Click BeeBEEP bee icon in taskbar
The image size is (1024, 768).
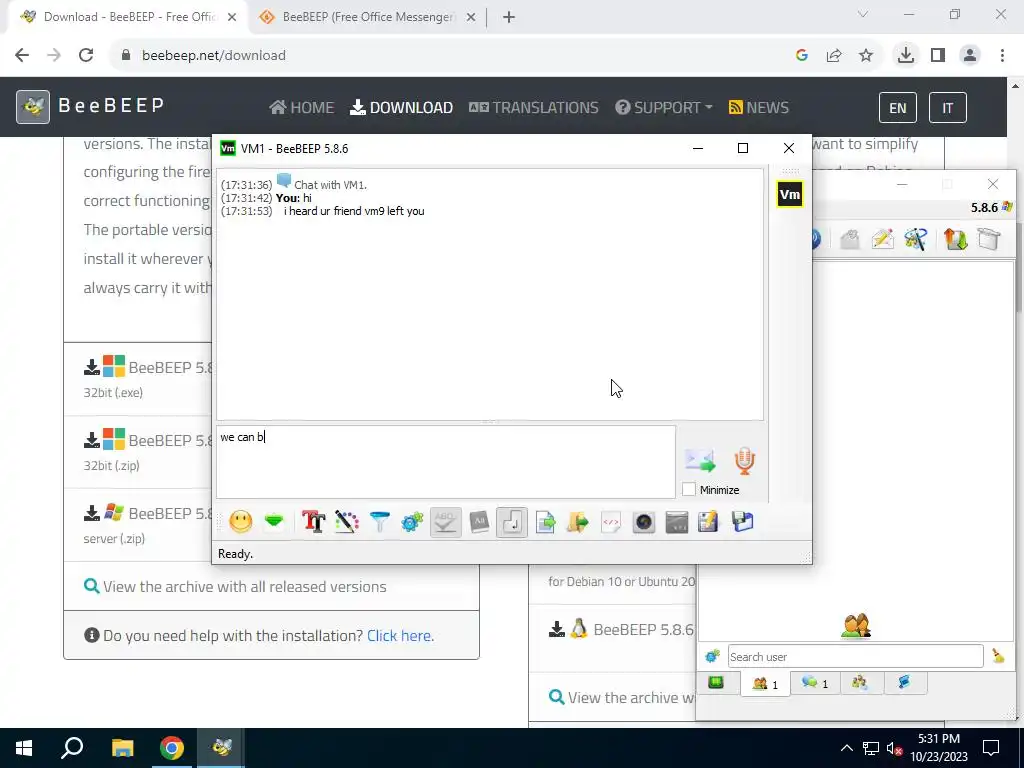pos(221,748)
